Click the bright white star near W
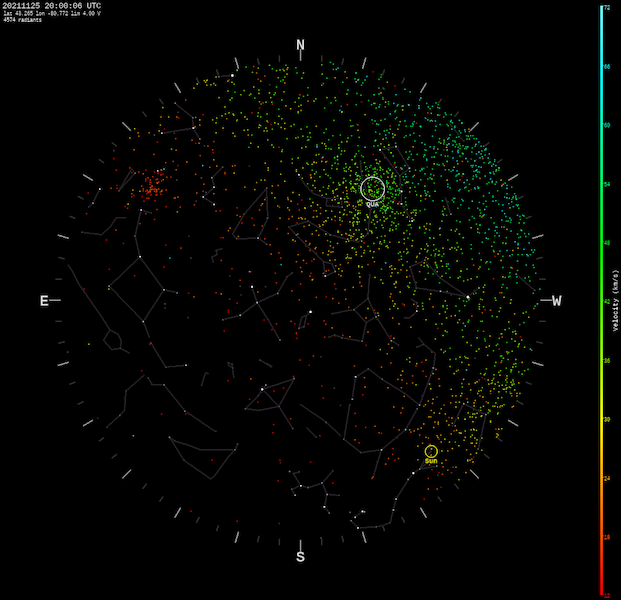Image resolution: width=621 pixels, height=600 pixels. [x=468, y=297]
